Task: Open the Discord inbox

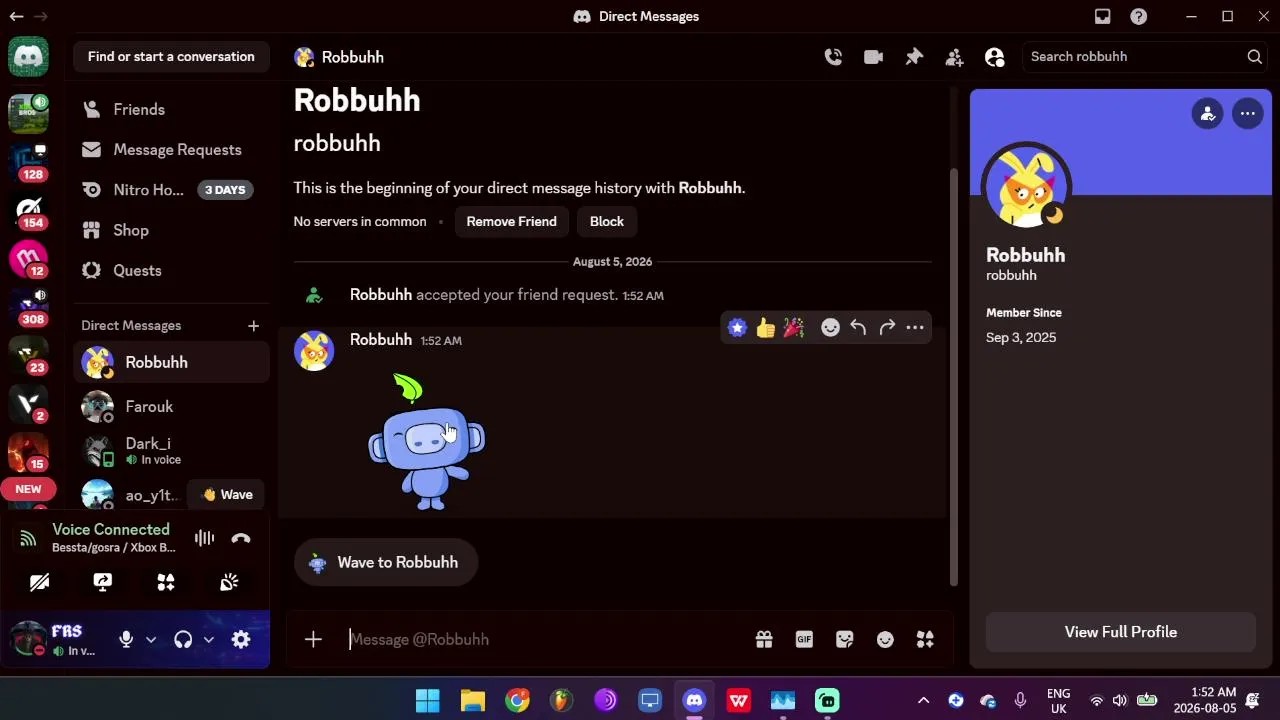Action: click(1102, 16)
